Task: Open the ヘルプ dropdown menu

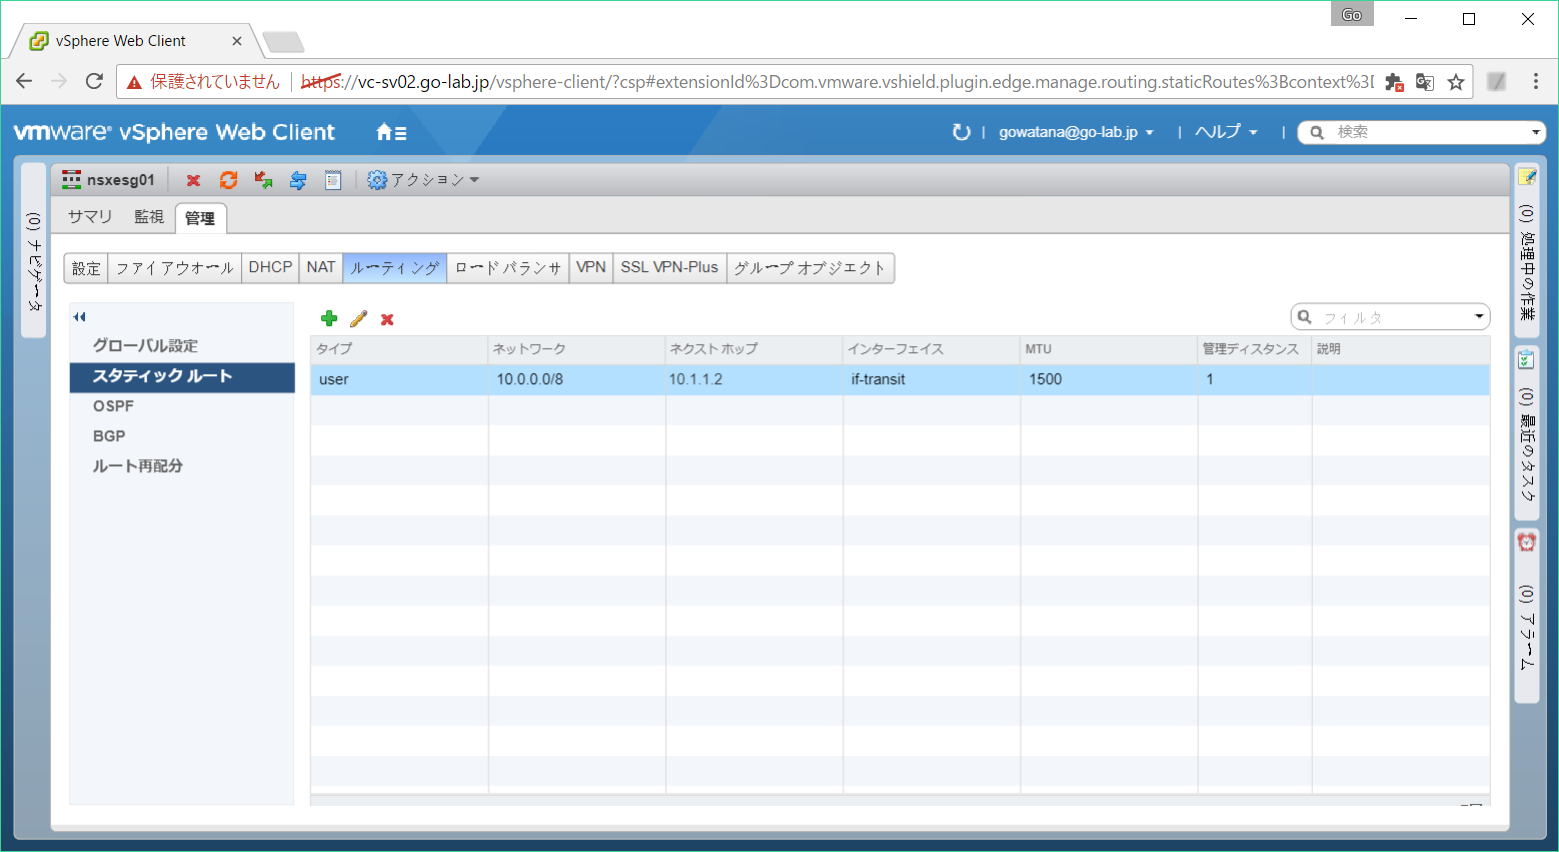Action: click(x=1226, y=132)
